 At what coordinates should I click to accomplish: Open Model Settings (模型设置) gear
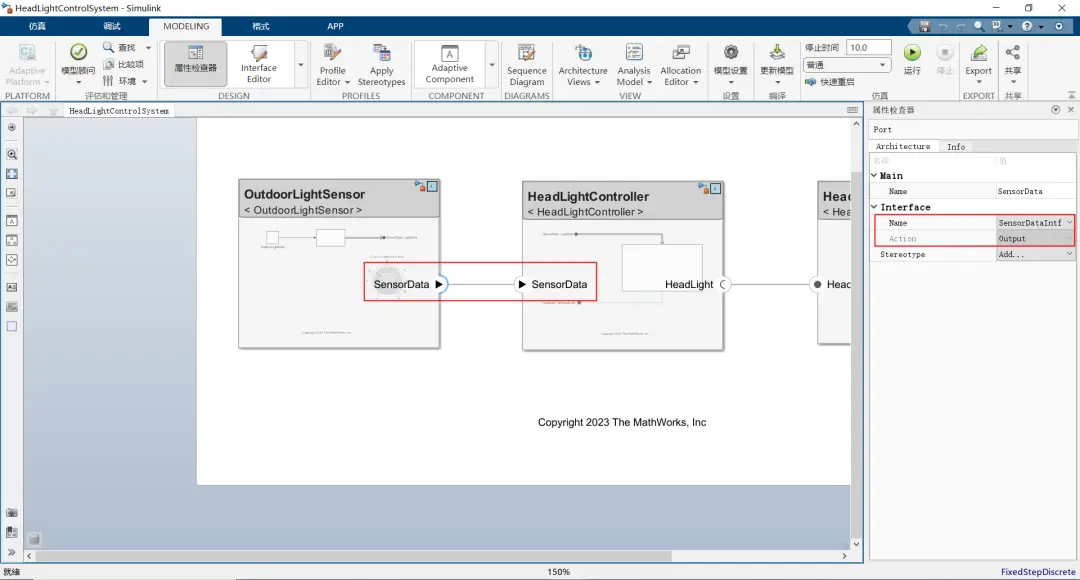(731, 52)
